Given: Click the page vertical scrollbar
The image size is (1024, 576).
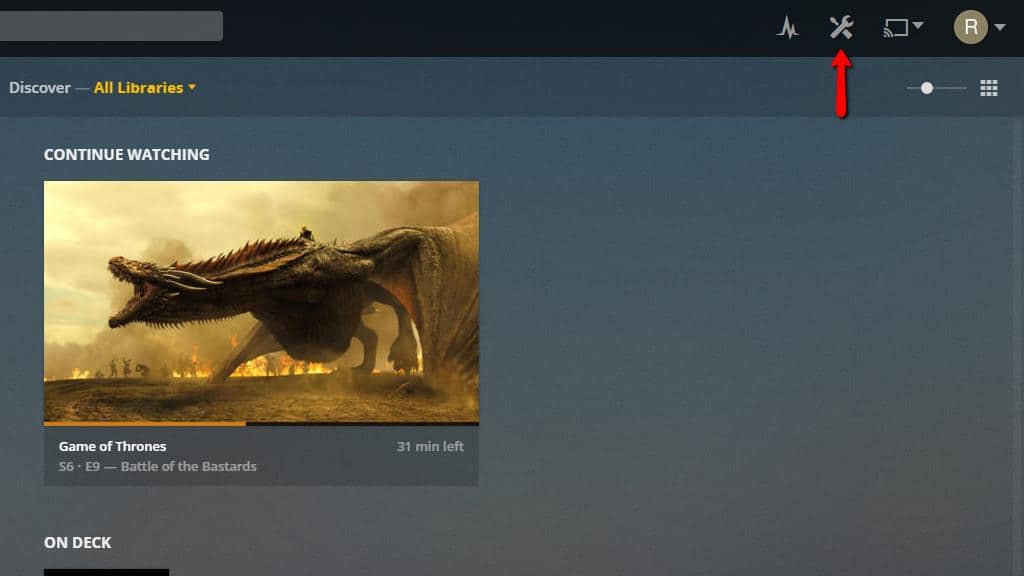Looking at the screenshot, I should coord(1019,346).
